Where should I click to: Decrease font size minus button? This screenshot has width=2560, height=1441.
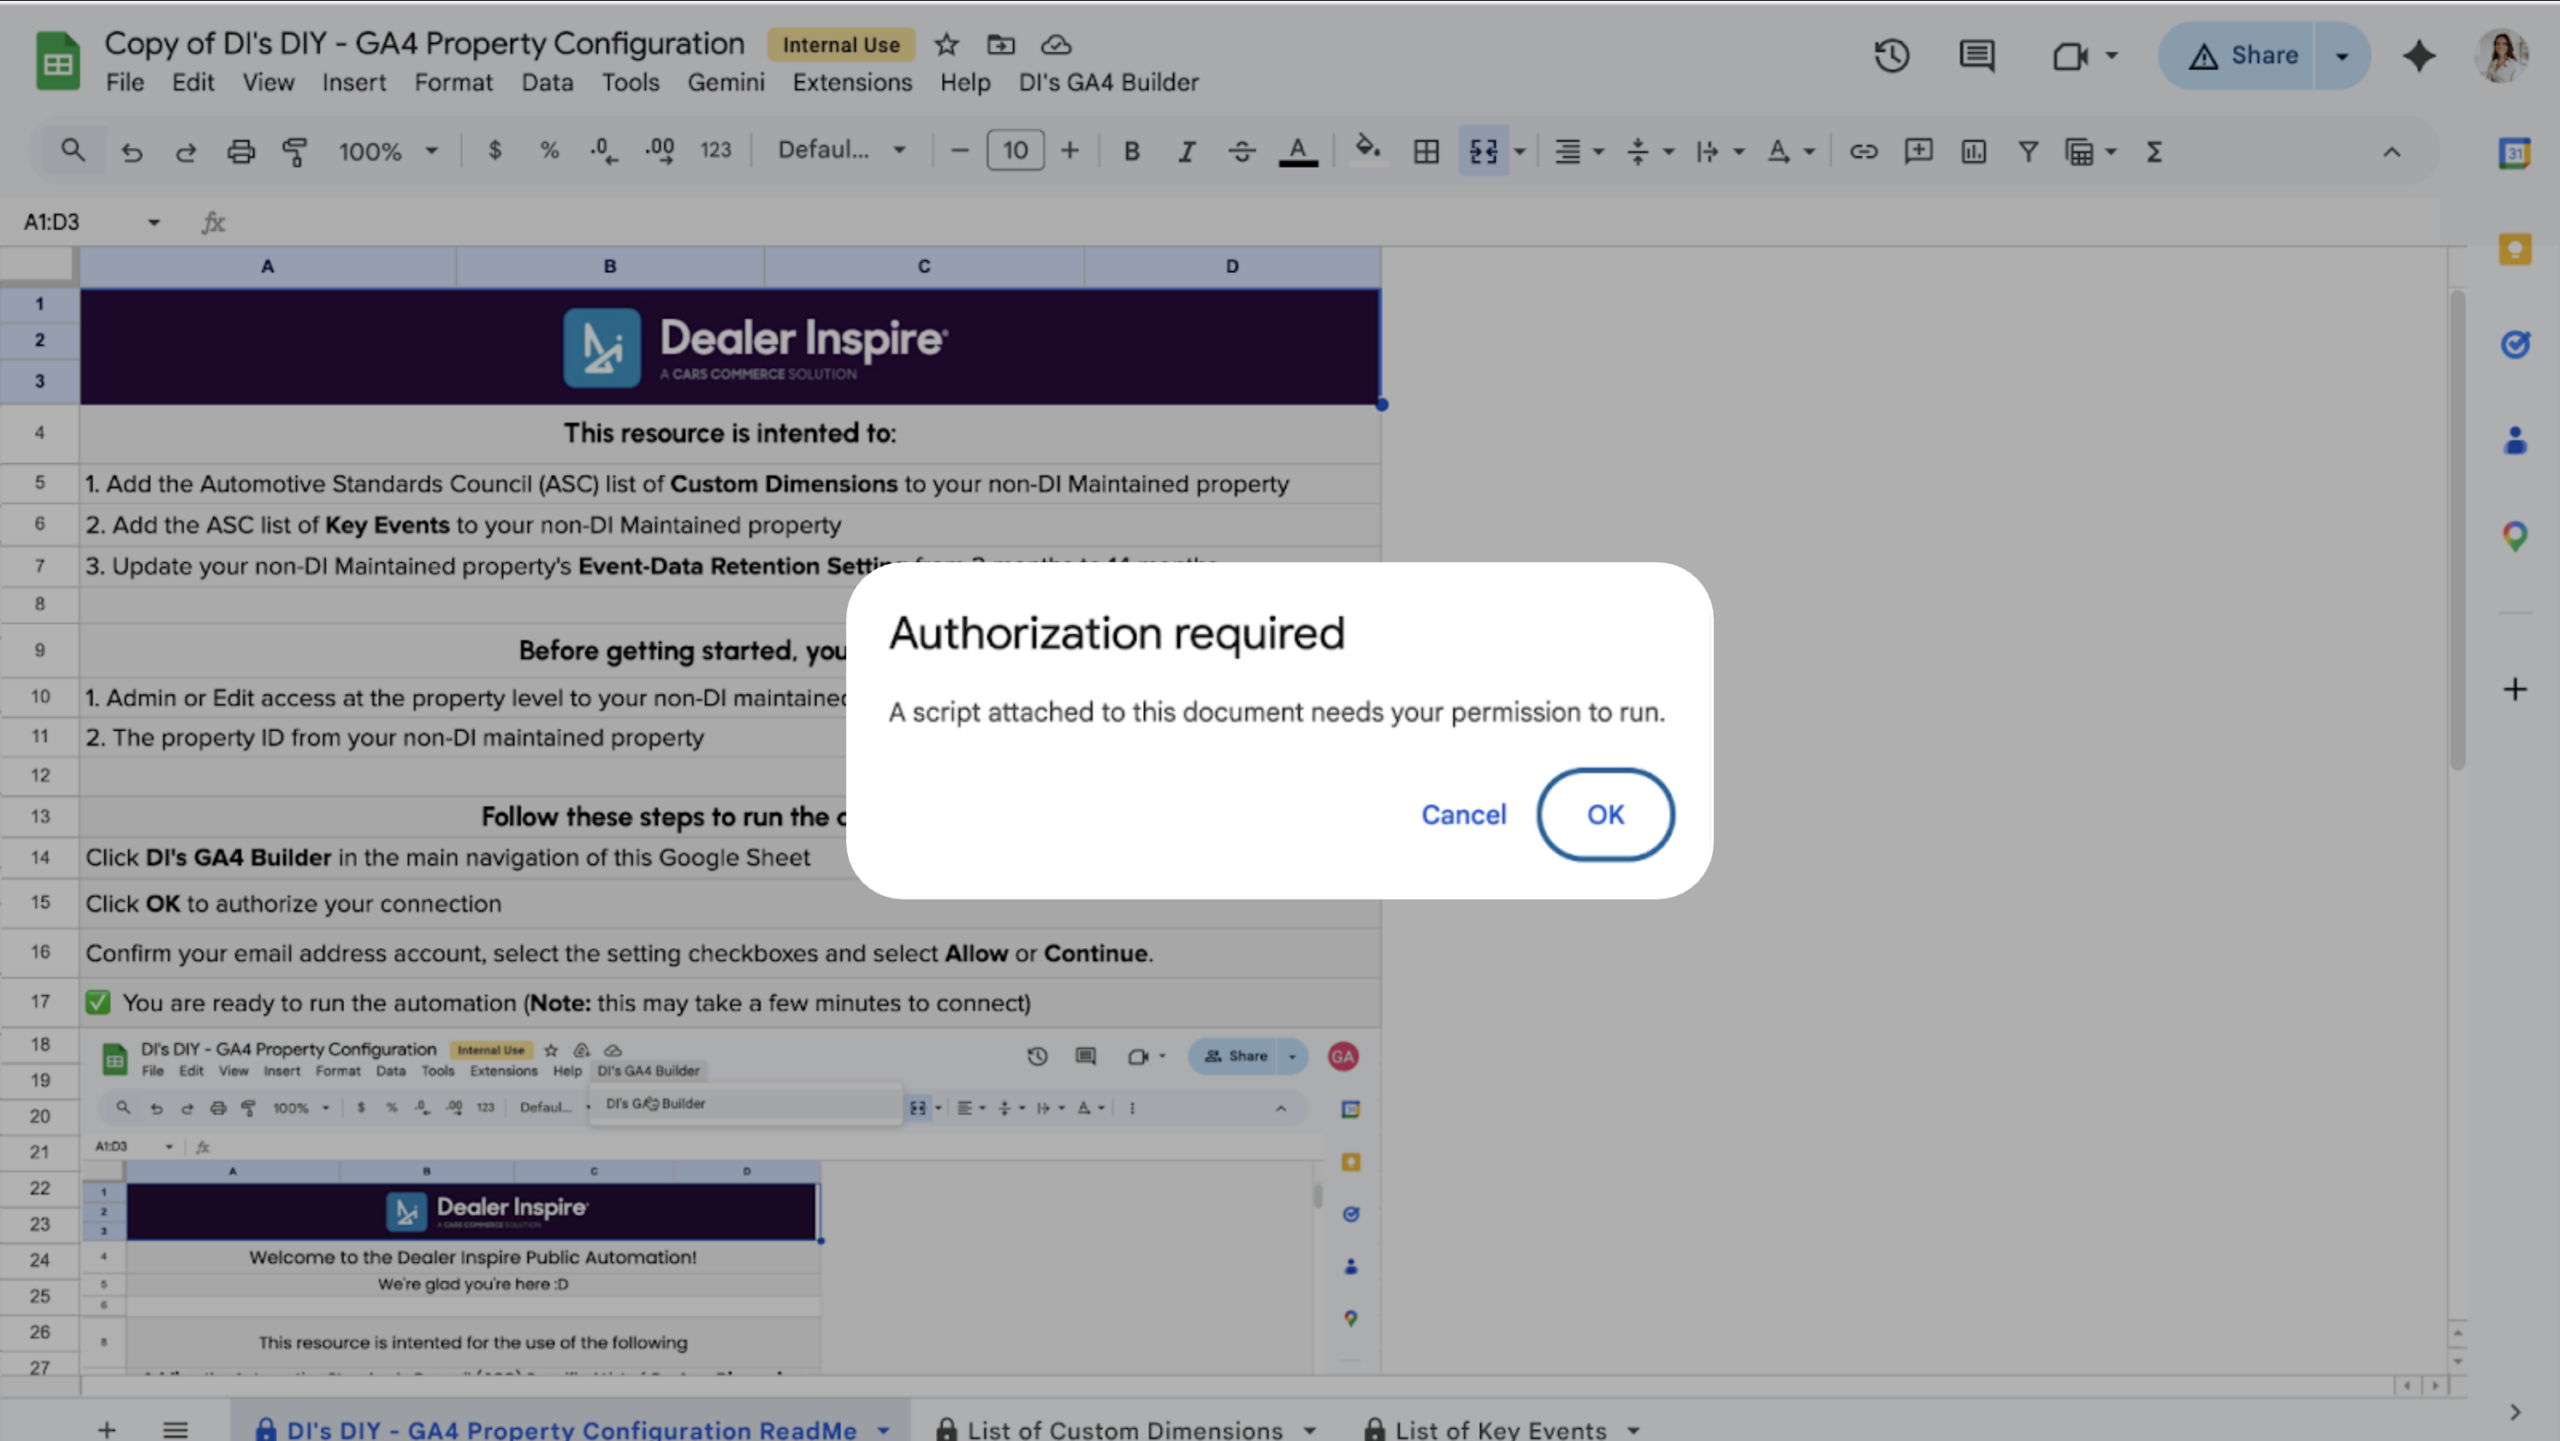[x=959, y=151]
